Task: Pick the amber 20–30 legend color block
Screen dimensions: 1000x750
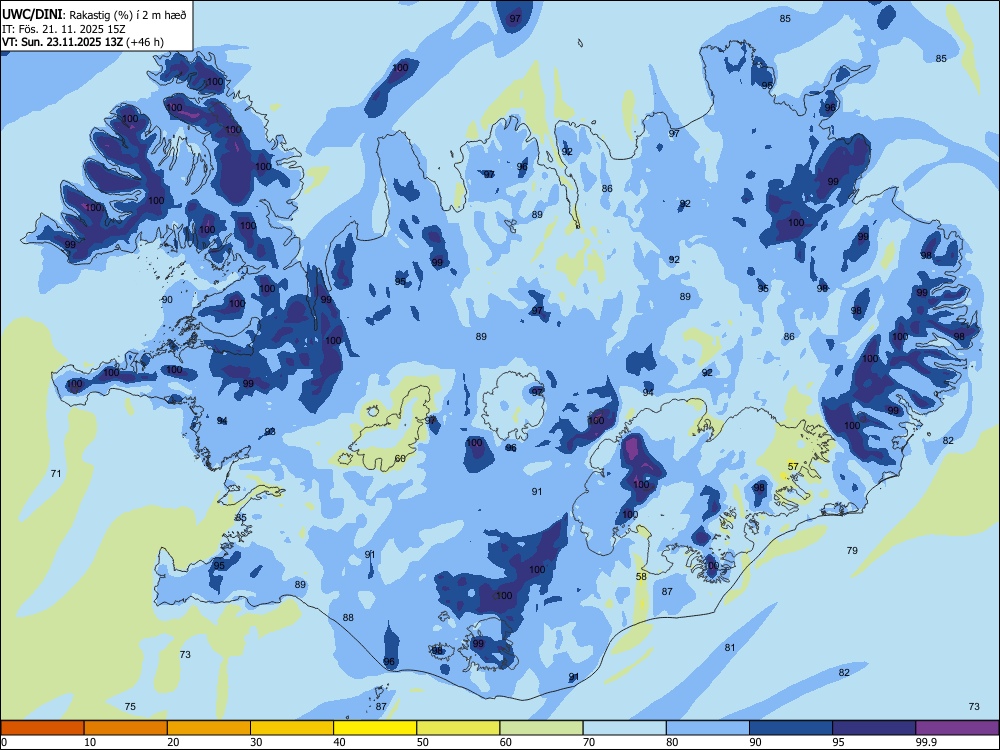Action: [x=209, y=728]
